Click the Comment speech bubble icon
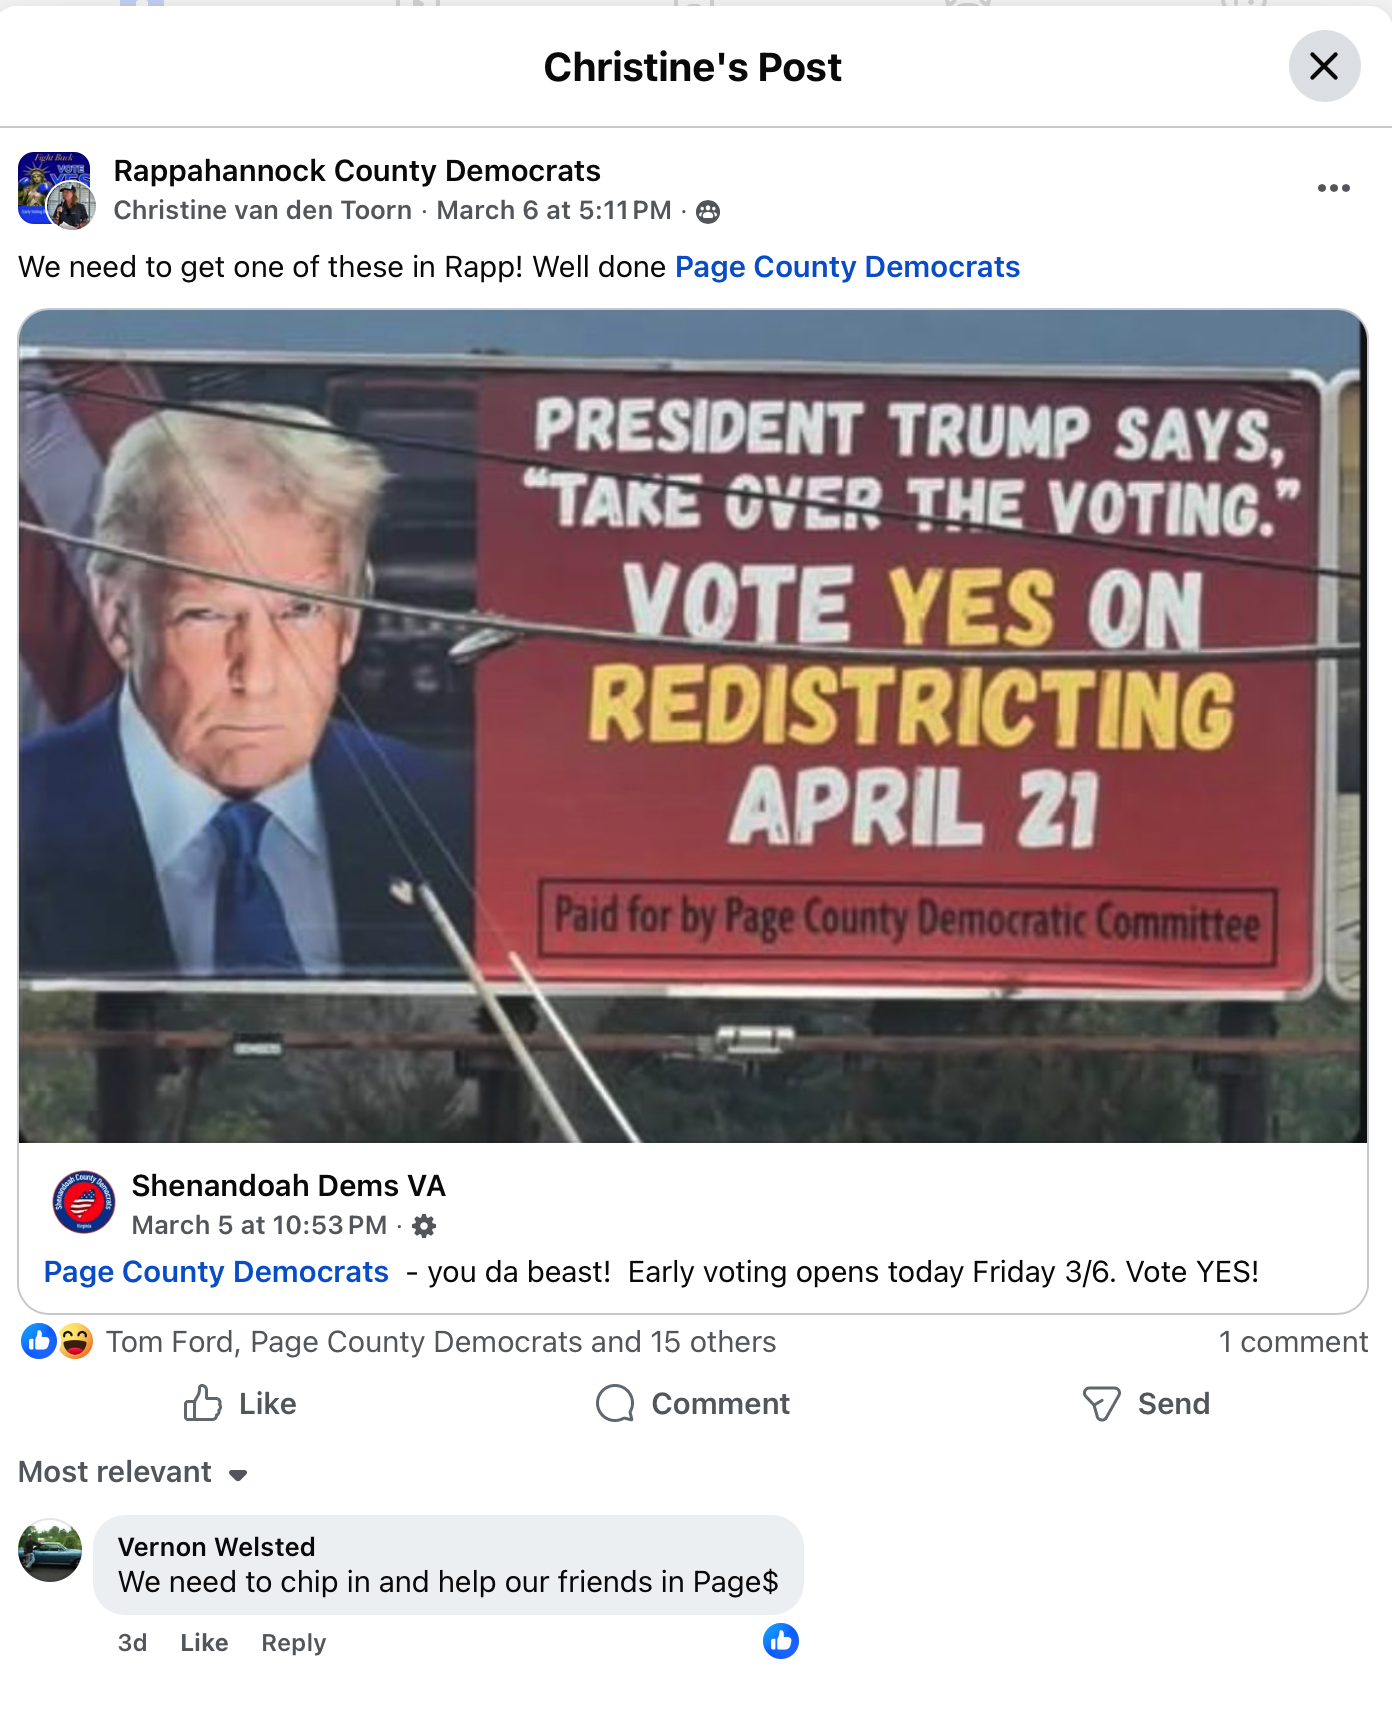The height and width of the screenshot is (1716, 1392). click(615, 1403)
